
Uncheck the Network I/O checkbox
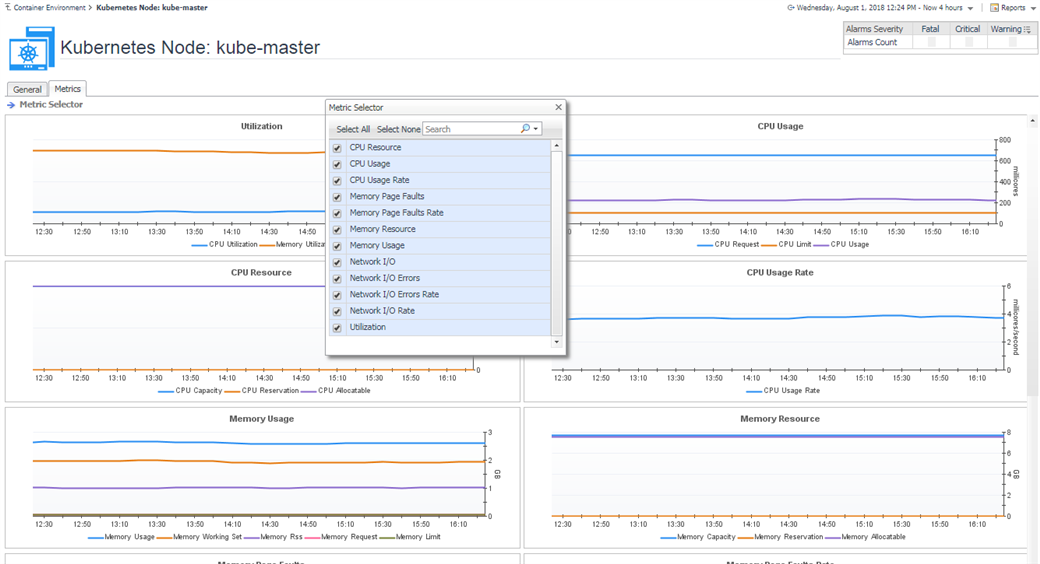point(337,262)
